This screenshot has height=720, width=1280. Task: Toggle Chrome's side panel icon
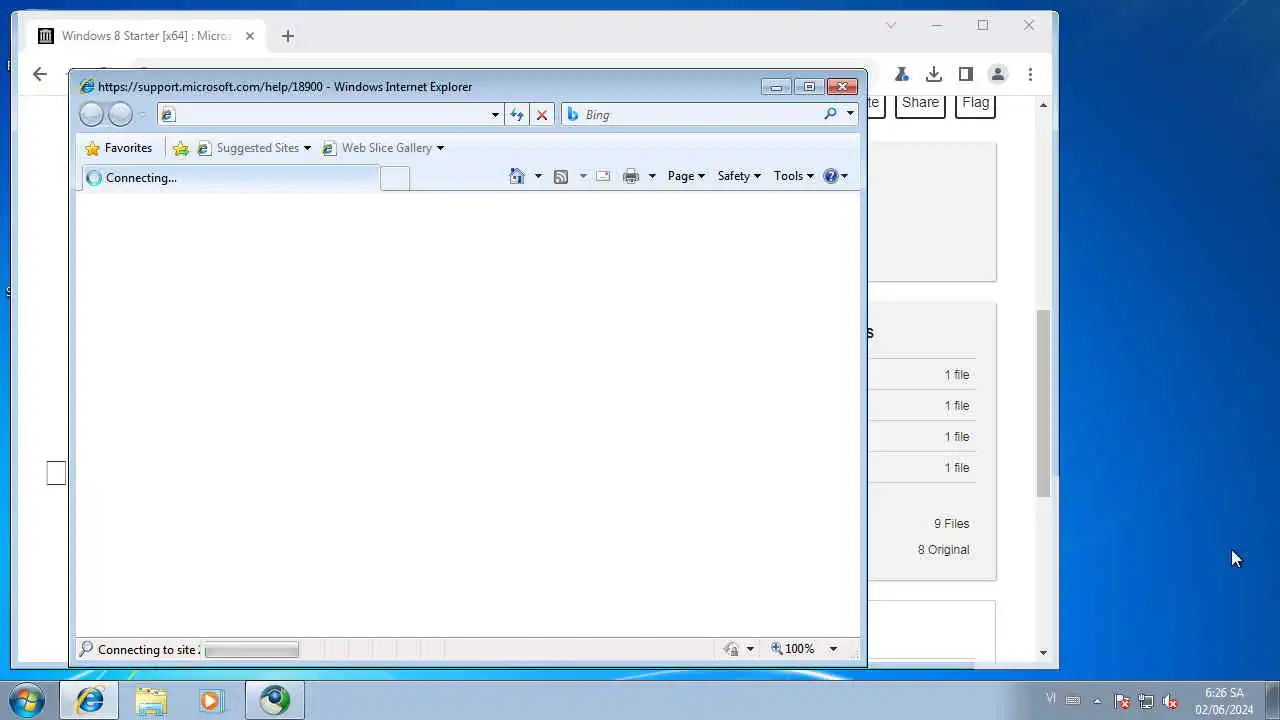966,74
